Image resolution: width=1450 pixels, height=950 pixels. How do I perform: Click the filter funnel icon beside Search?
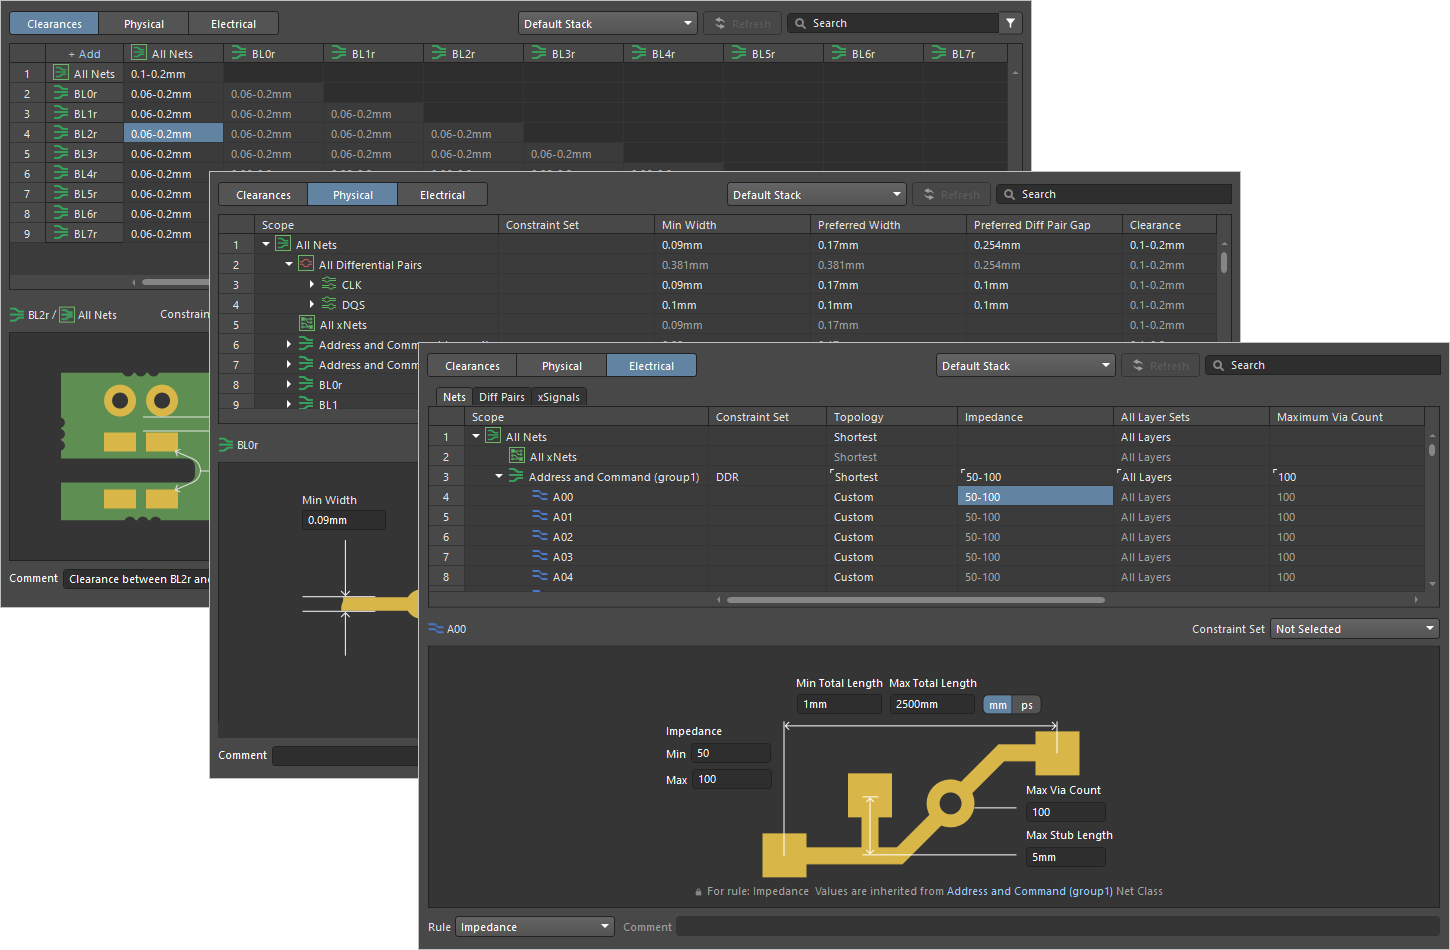(x=1010, y=23)
